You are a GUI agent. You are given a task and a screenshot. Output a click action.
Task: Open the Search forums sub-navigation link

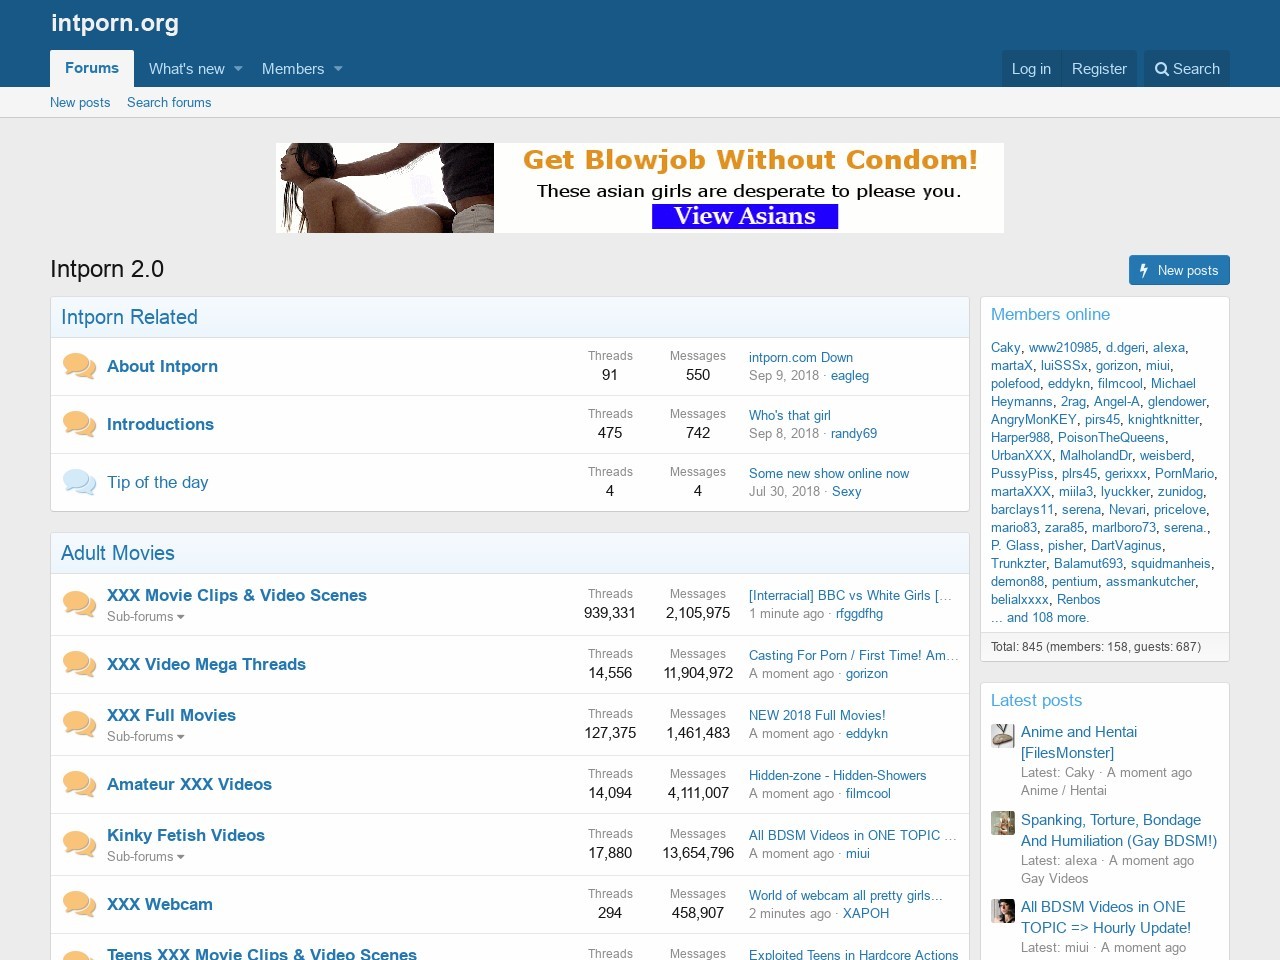point(169,102)
